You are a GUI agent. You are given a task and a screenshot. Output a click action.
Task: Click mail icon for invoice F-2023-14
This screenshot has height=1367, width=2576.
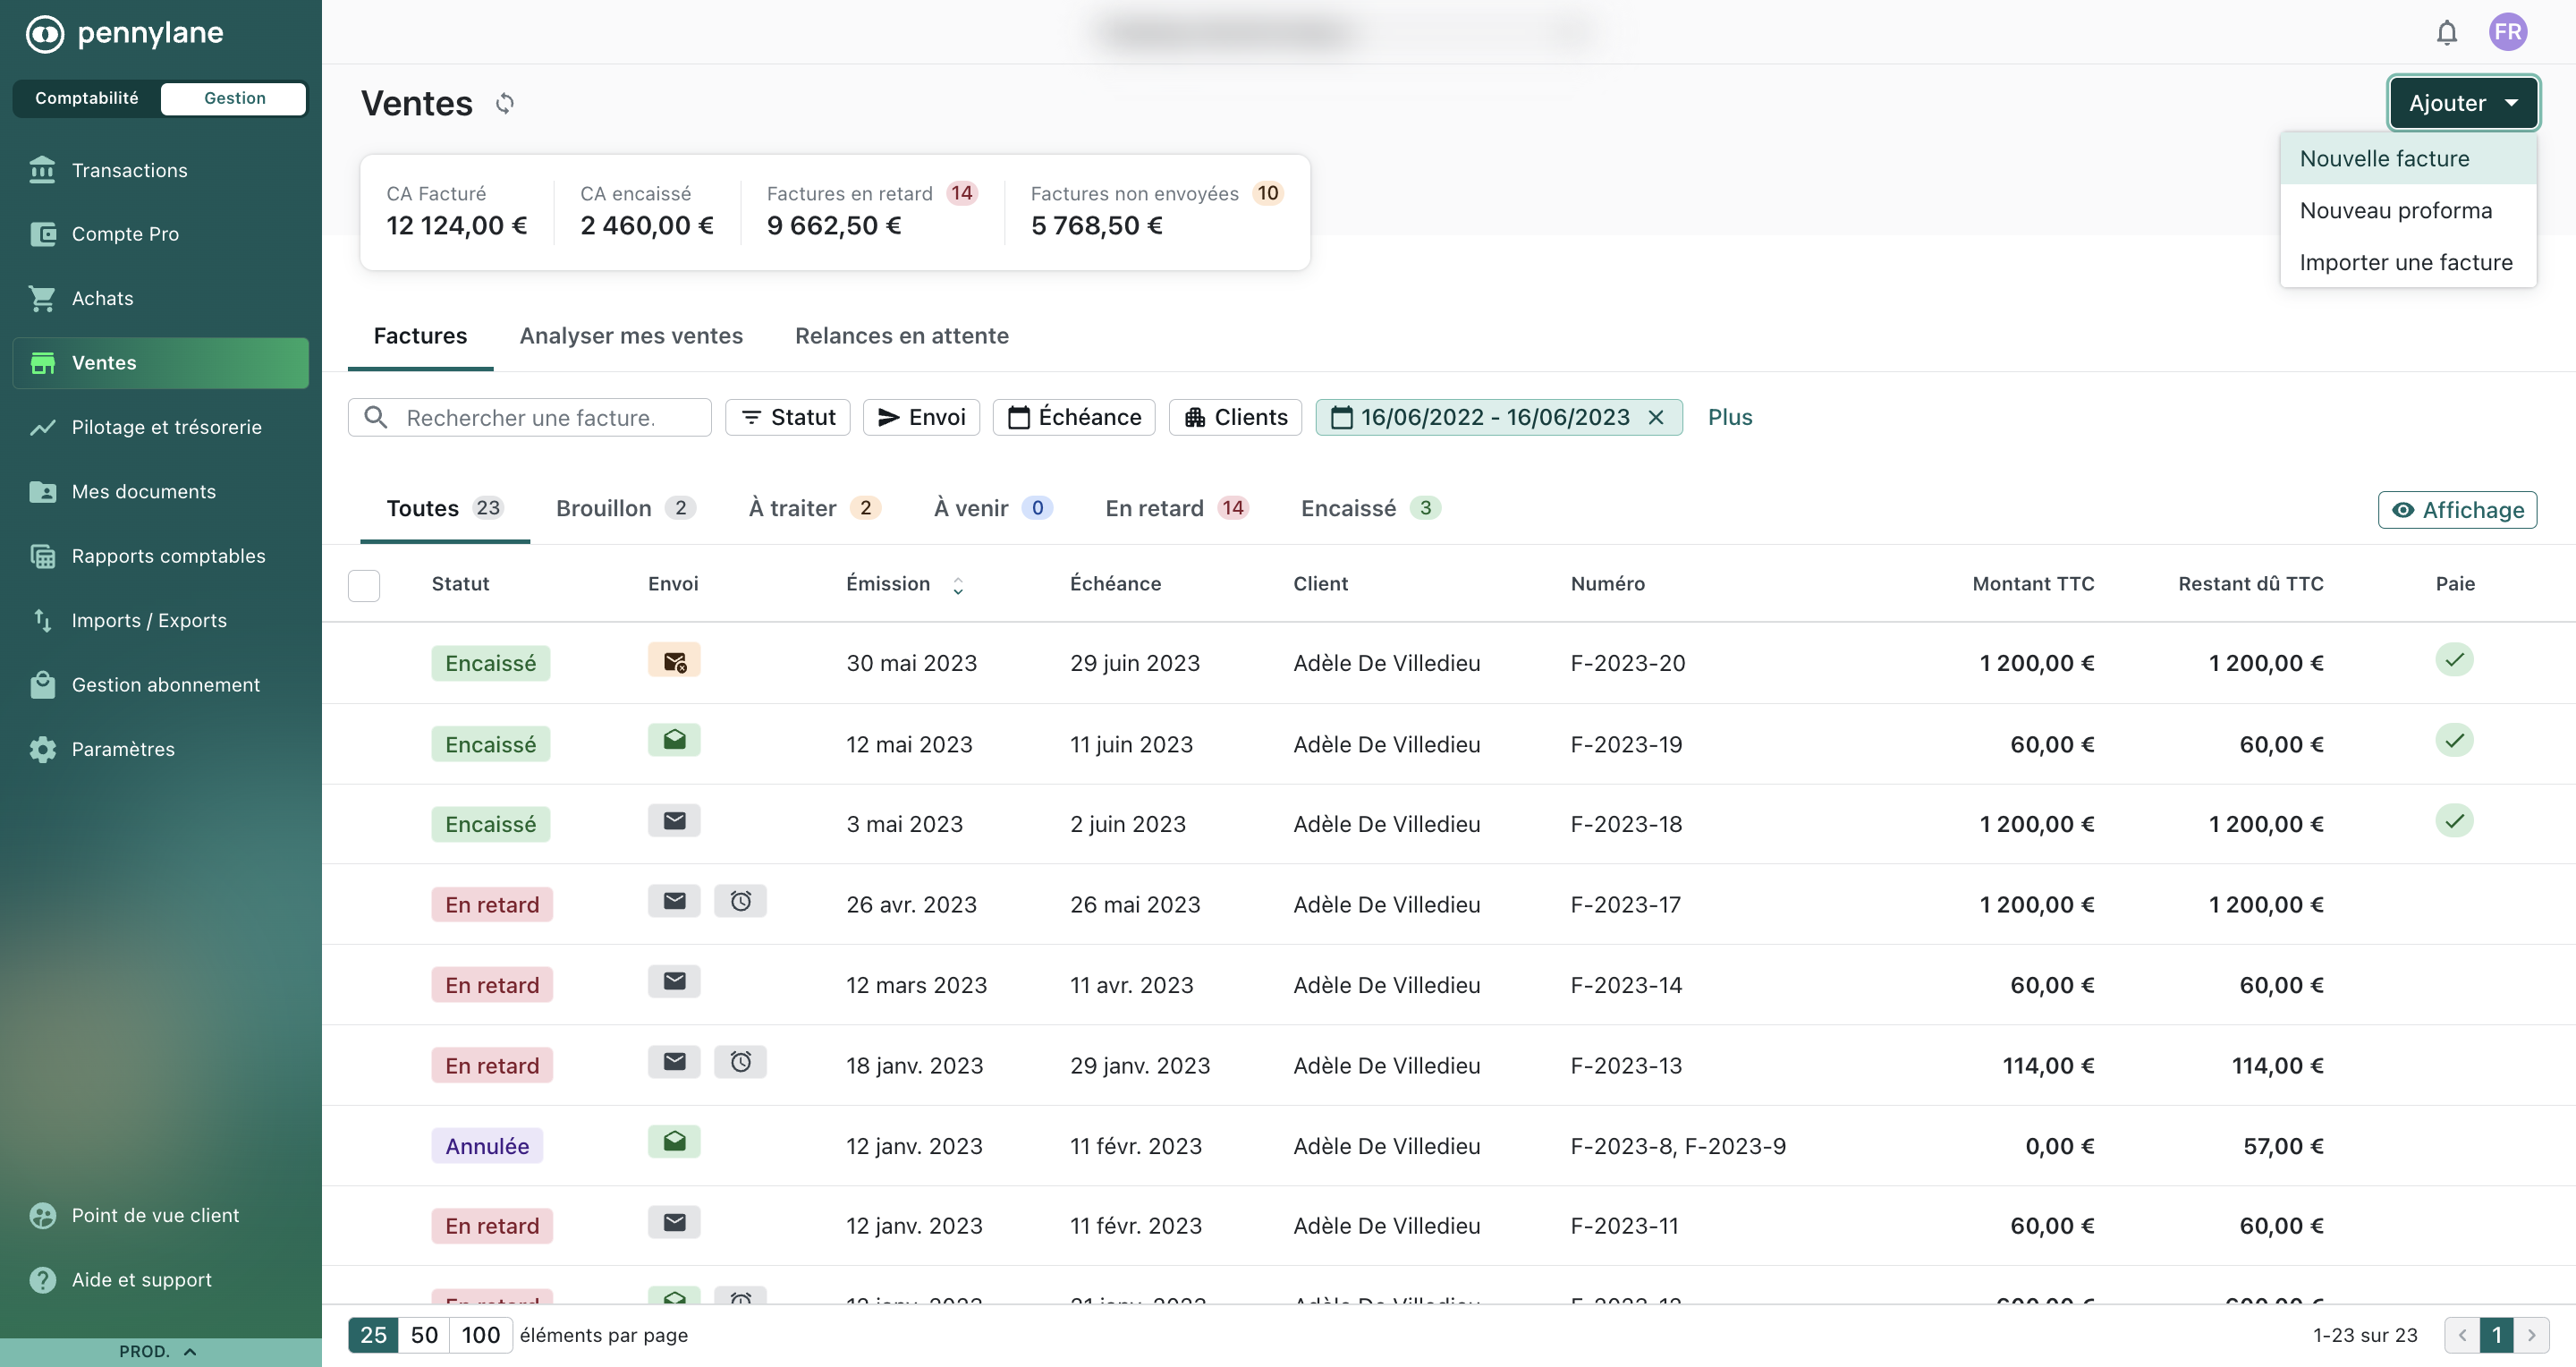tap(674, 982)
